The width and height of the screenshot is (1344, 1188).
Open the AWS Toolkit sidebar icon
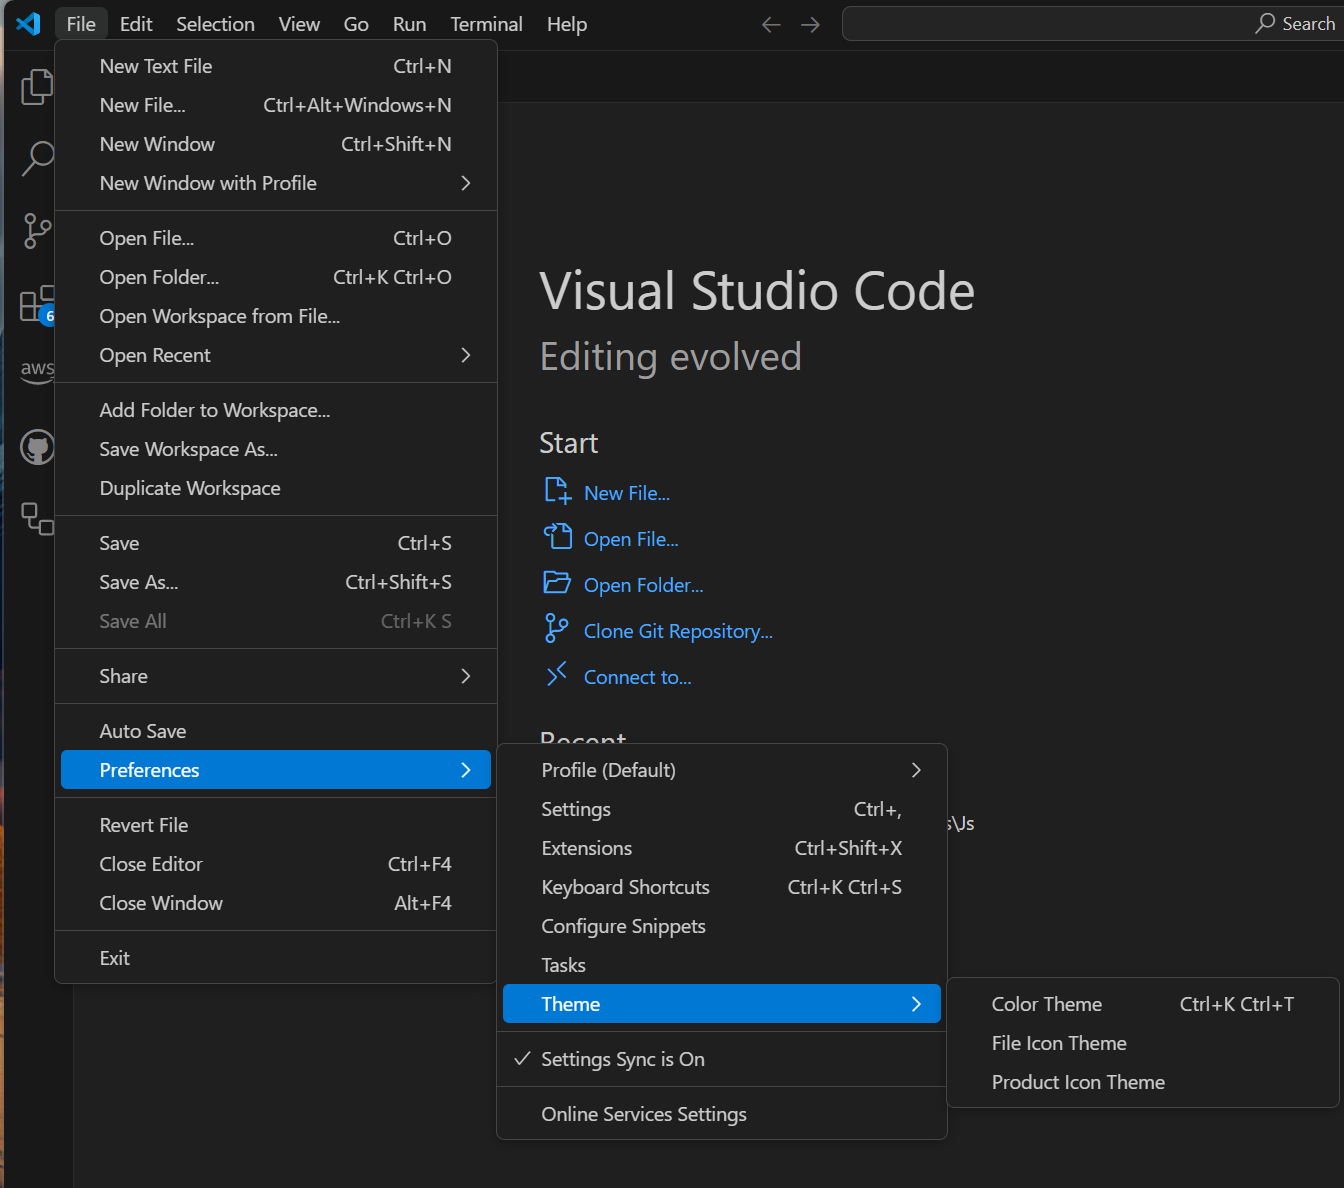coord(37,370)
